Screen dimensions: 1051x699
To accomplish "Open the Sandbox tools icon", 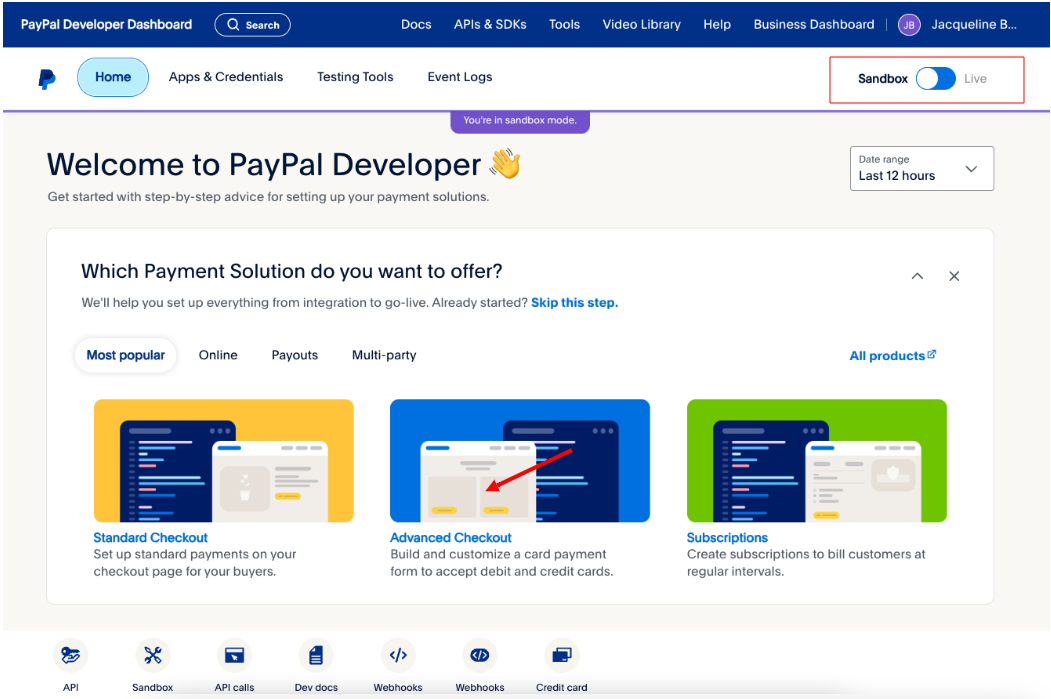I will 152,656.
